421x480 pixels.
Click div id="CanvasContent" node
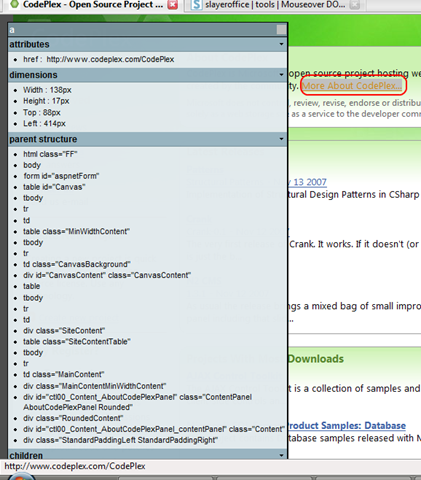[x=107, y=275]
